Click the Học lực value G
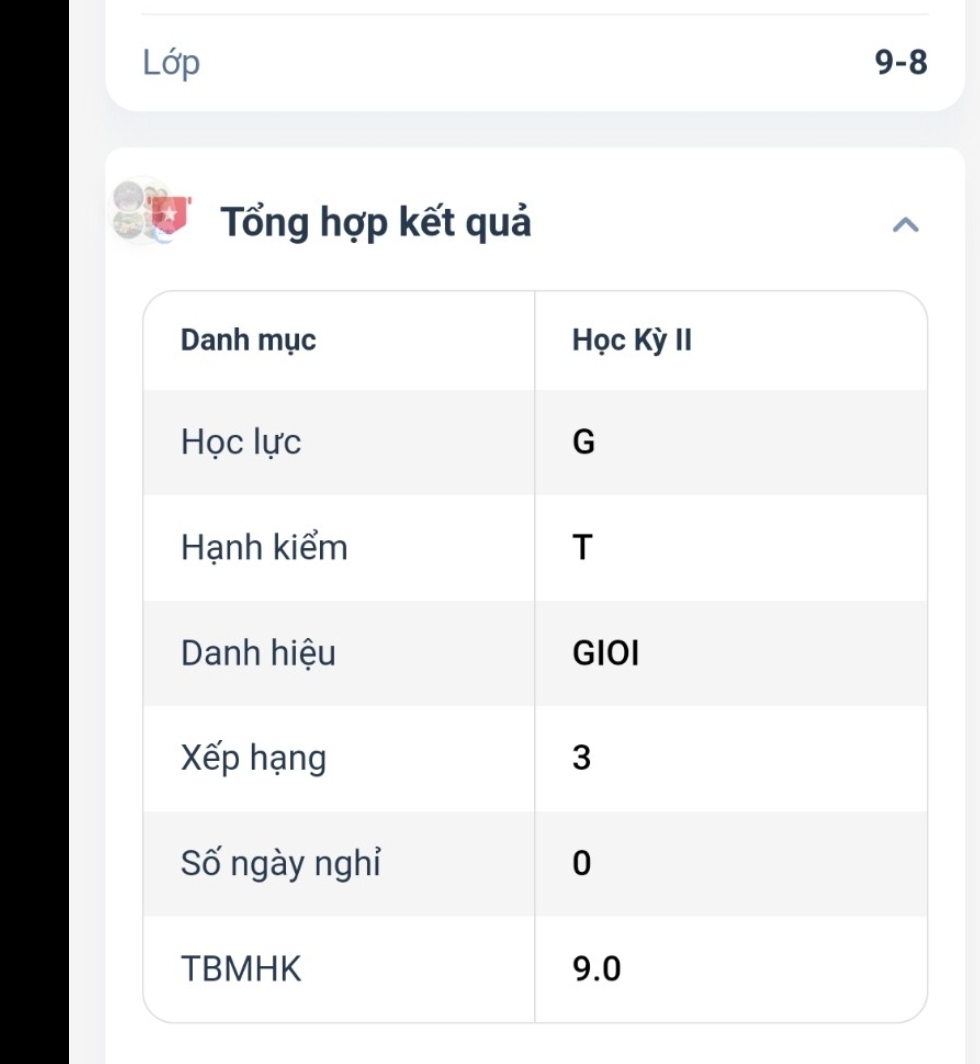This screenshot has width=980, height=1064. coord(583,442)
